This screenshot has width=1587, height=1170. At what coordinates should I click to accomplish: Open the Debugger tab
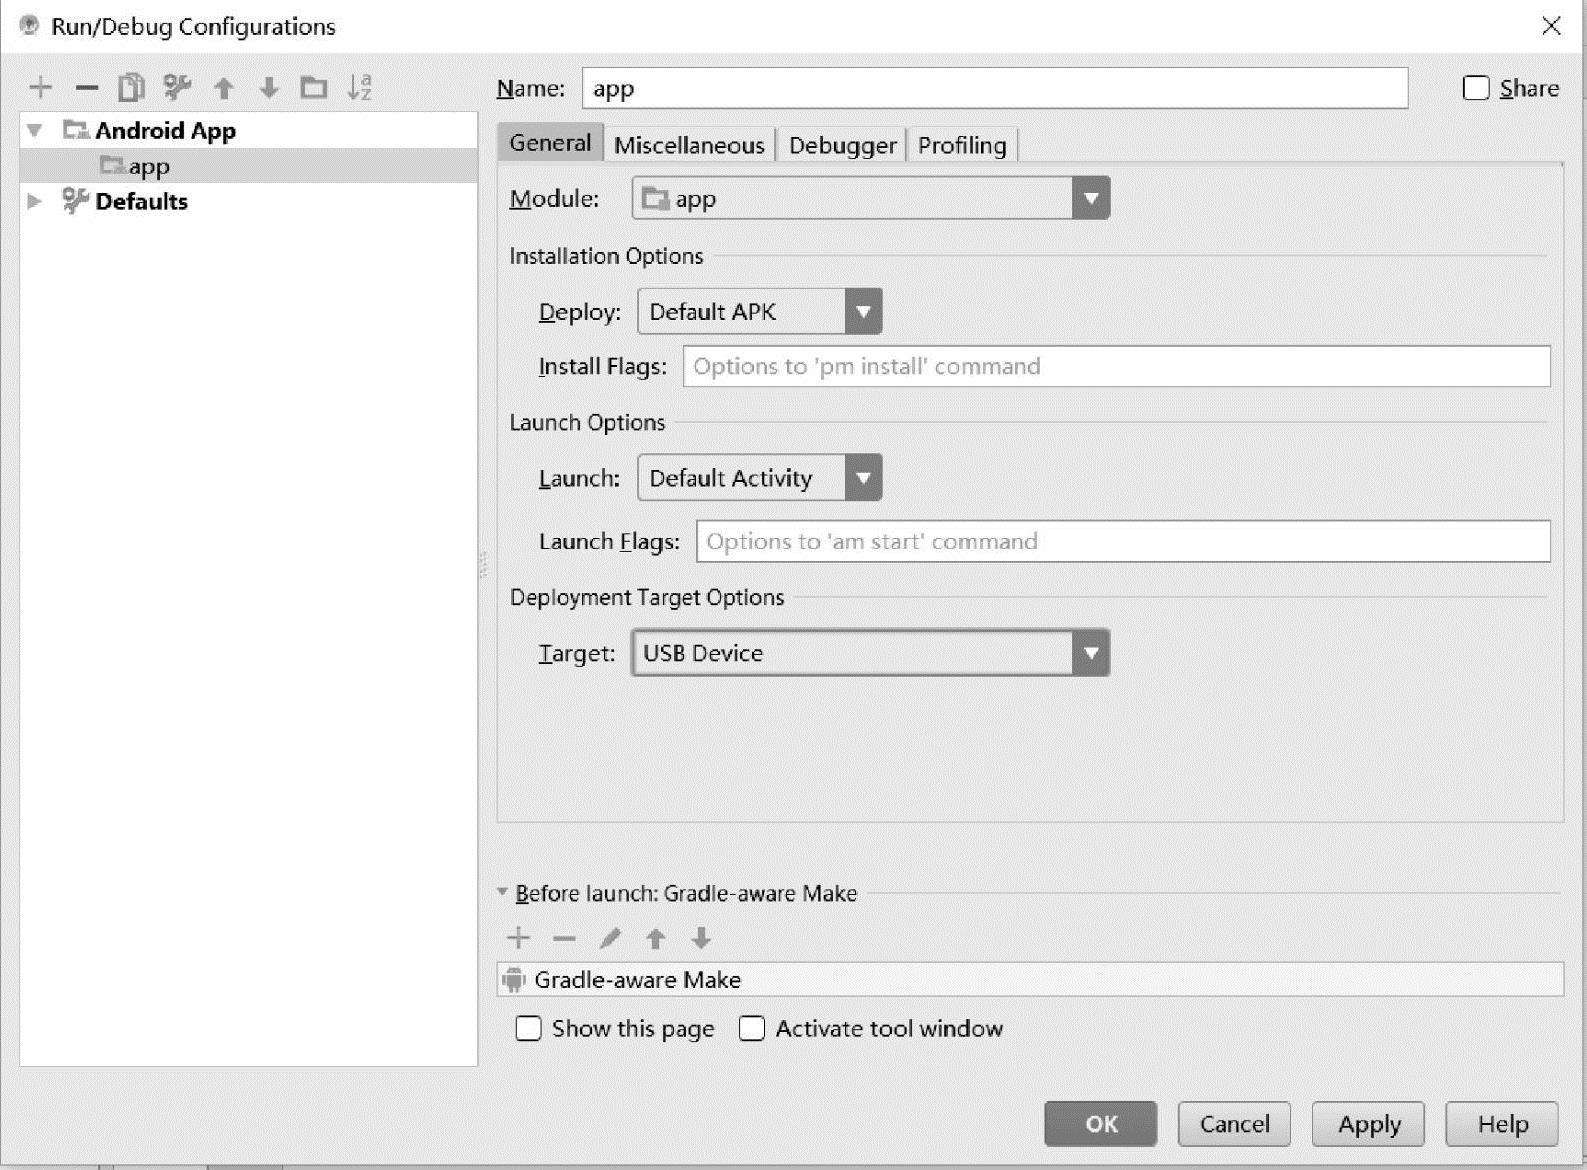coord(843,145)
